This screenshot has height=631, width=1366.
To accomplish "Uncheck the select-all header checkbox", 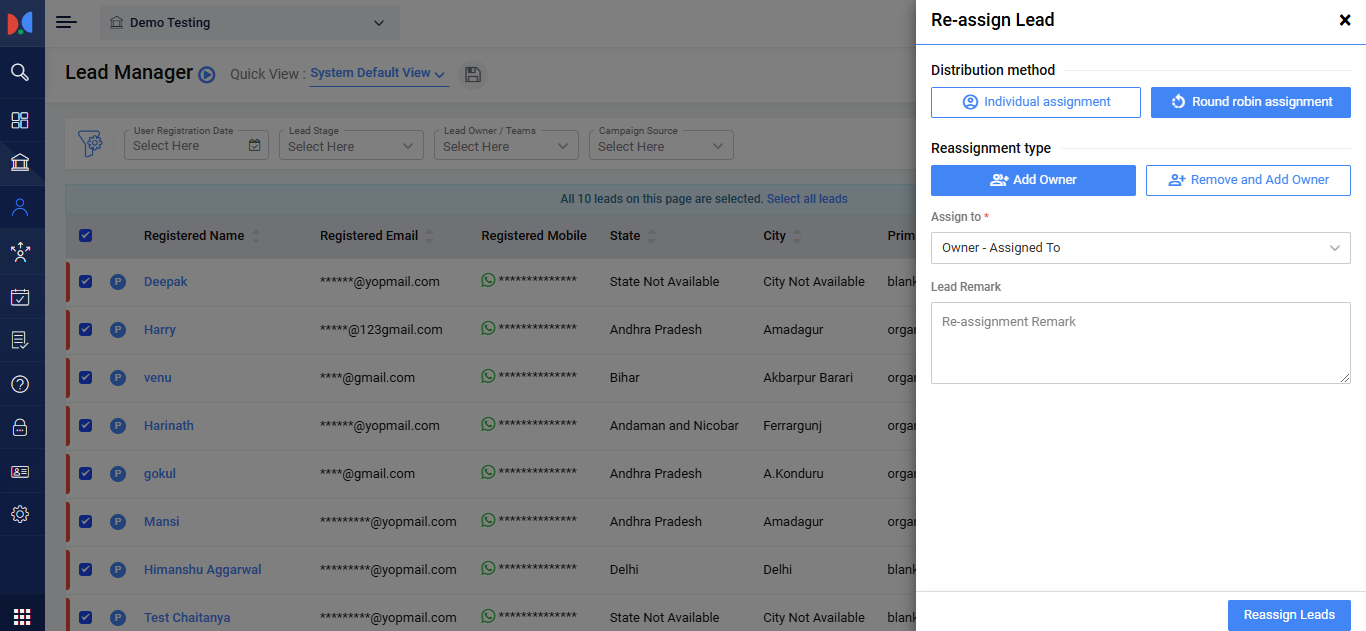I will click(x=85, y=236).
